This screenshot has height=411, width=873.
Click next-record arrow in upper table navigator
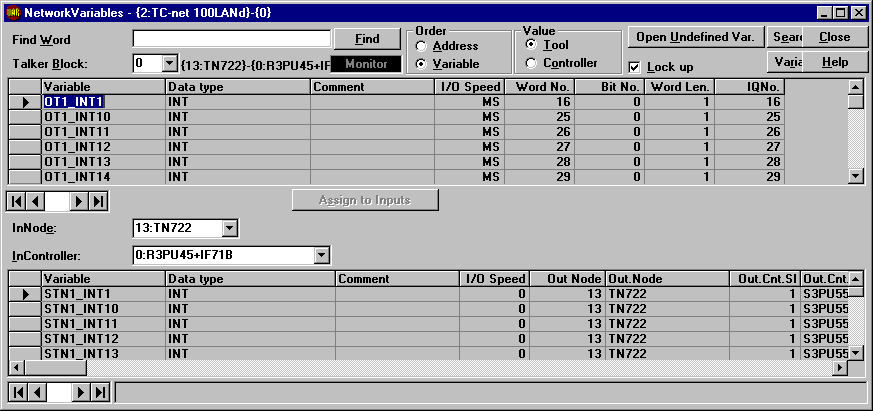[81, 201]
